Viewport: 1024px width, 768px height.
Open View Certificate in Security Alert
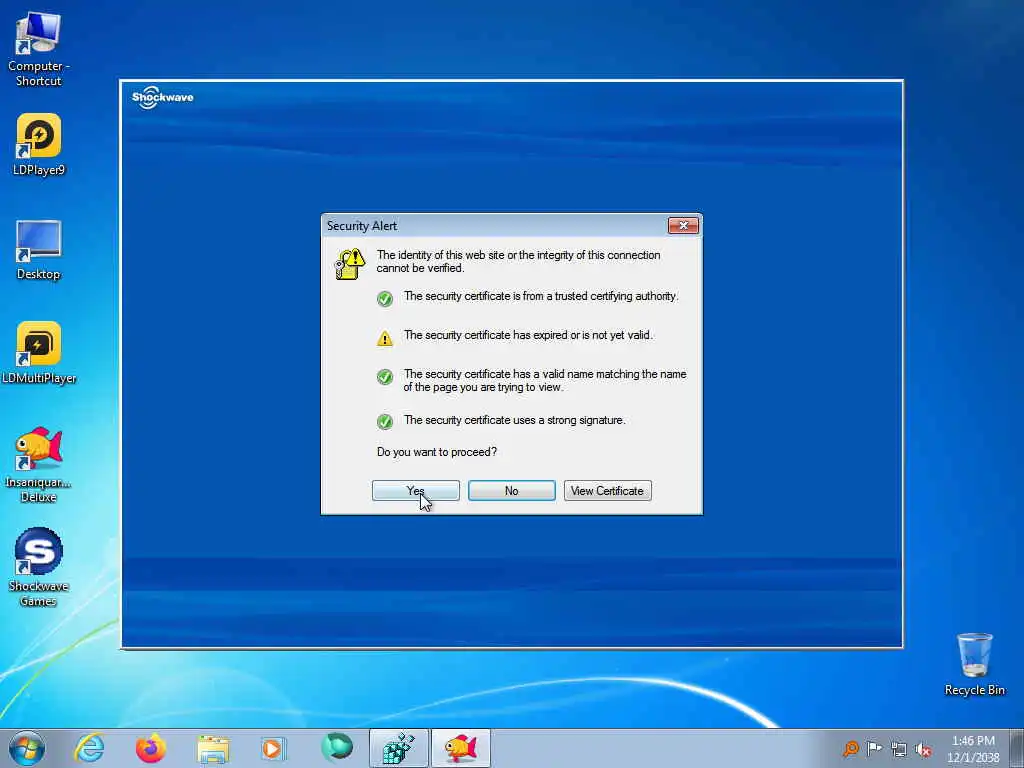tap(607, 490)
